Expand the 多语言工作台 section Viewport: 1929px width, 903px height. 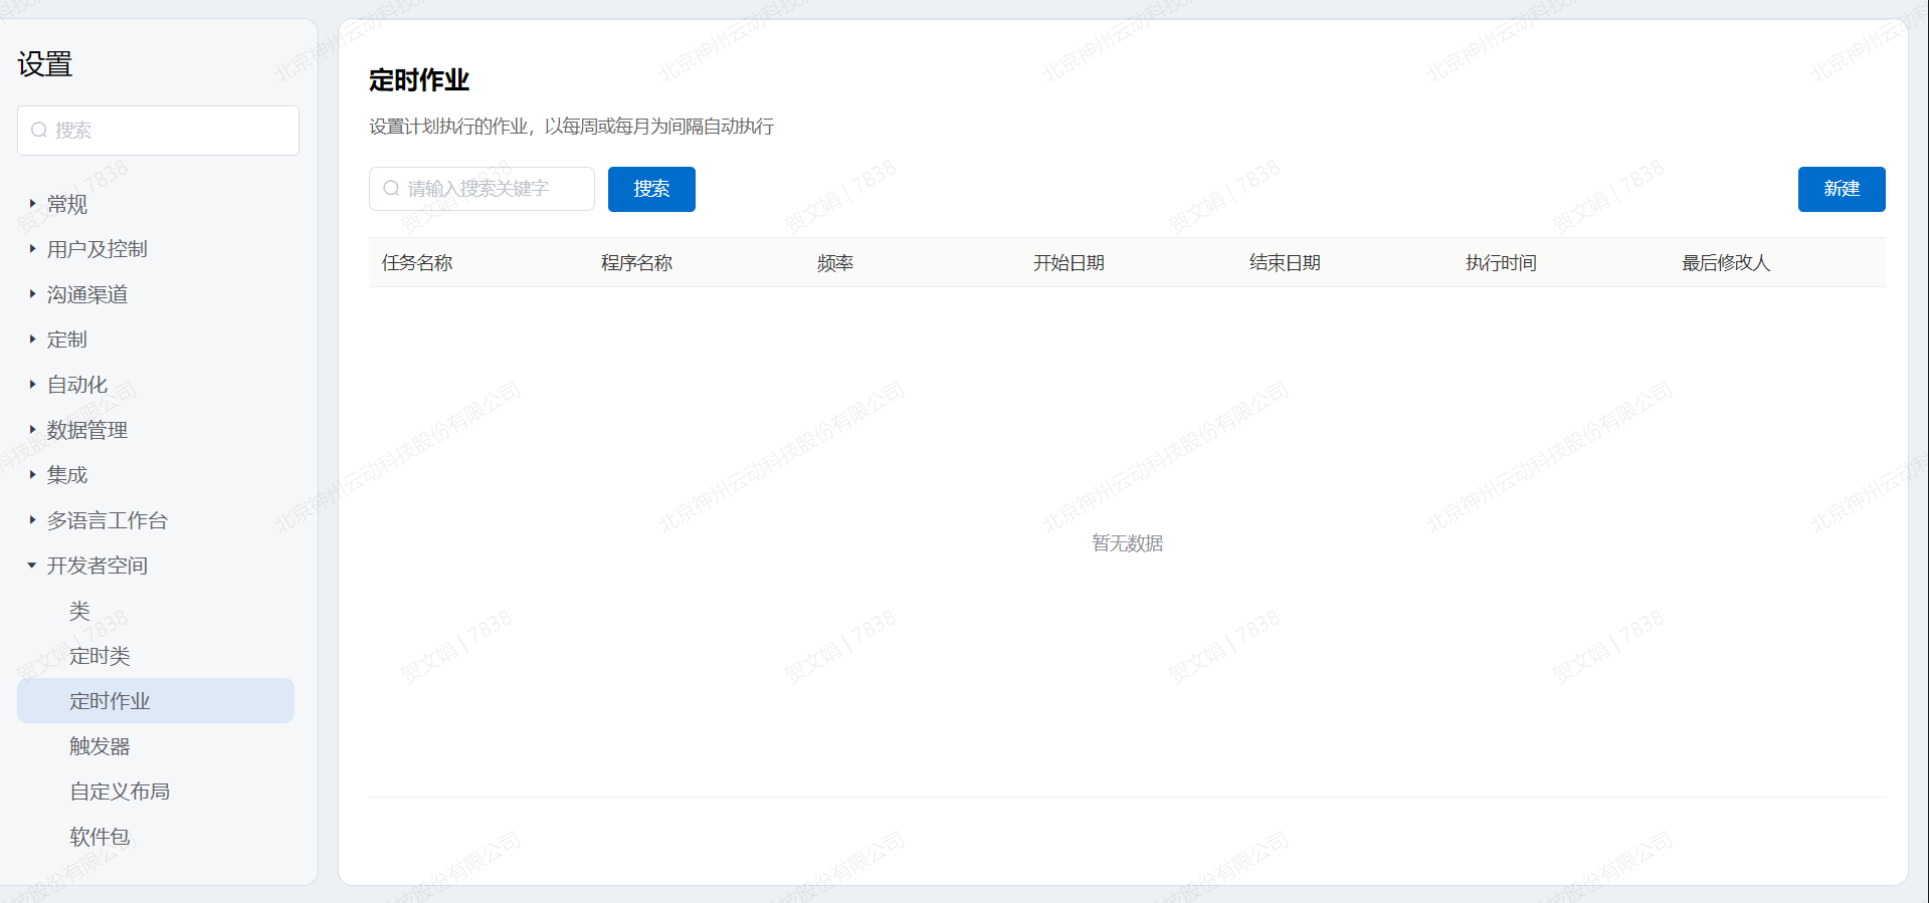tap(106, 520)
